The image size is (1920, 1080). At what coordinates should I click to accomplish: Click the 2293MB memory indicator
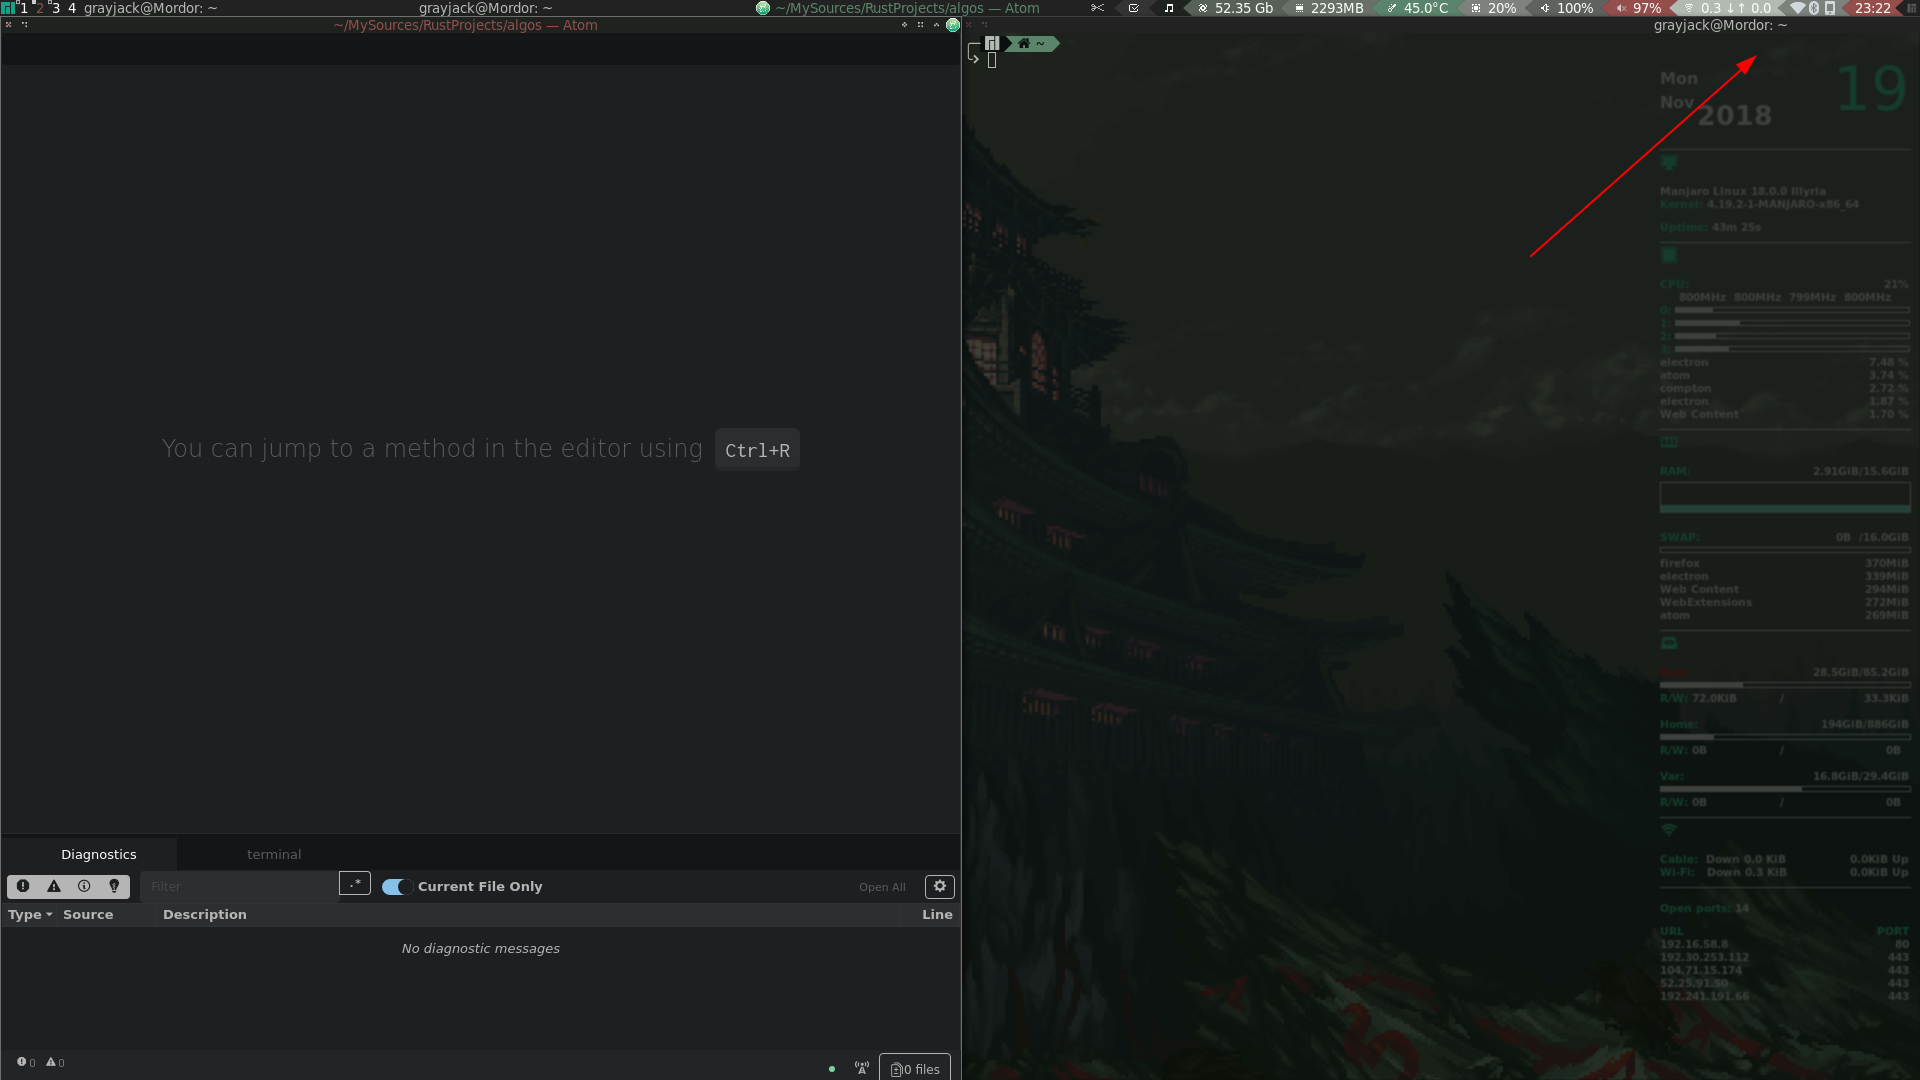point(1329,8)
